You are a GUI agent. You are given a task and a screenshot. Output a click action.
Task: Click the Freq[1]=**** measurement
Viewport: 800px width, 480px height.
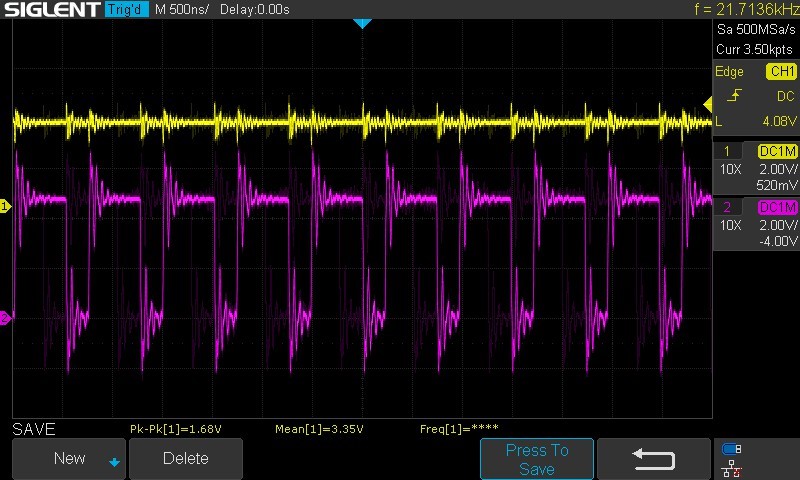tap(459, 429)
